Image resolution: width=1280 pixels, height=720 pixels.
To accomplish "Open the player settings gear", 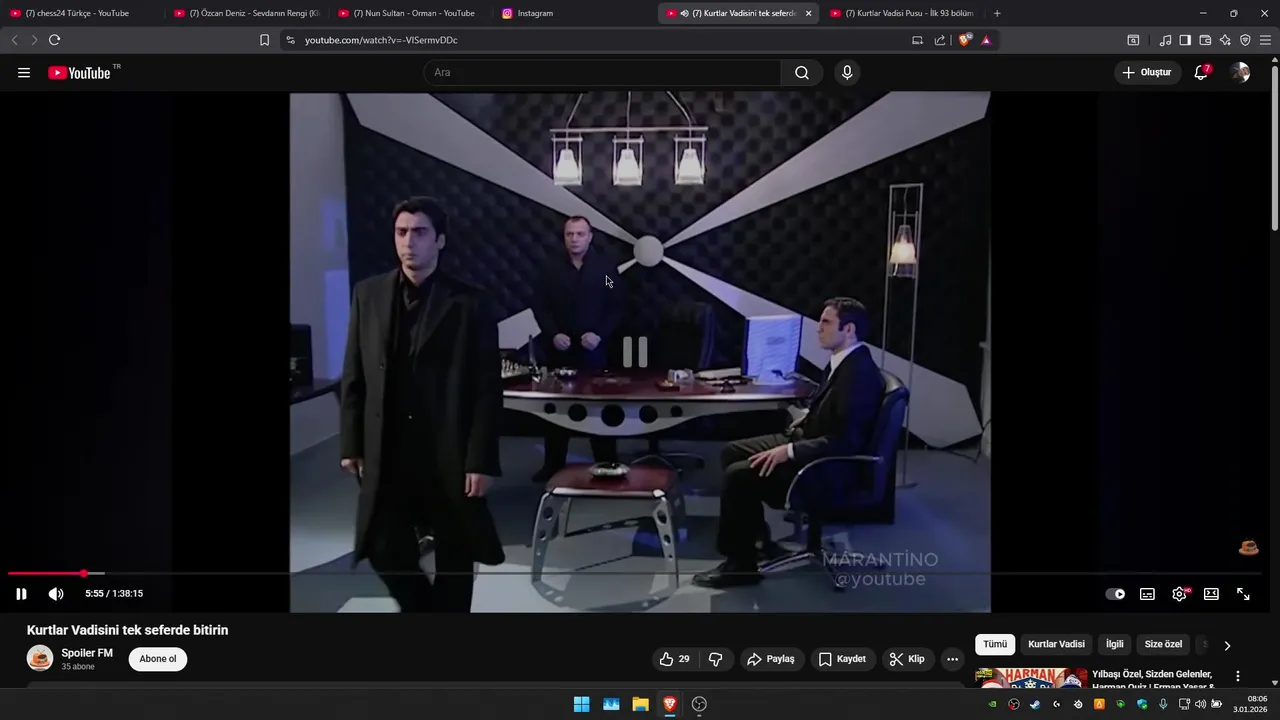I will 1179,594.
